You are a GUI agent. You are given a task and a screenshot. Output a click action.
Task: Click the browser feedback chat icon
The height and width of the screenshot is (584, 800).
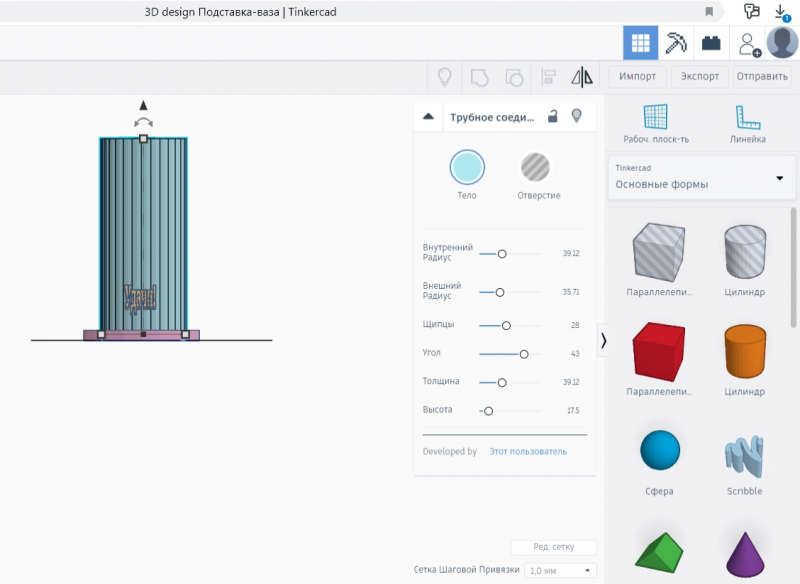(752, 11)
